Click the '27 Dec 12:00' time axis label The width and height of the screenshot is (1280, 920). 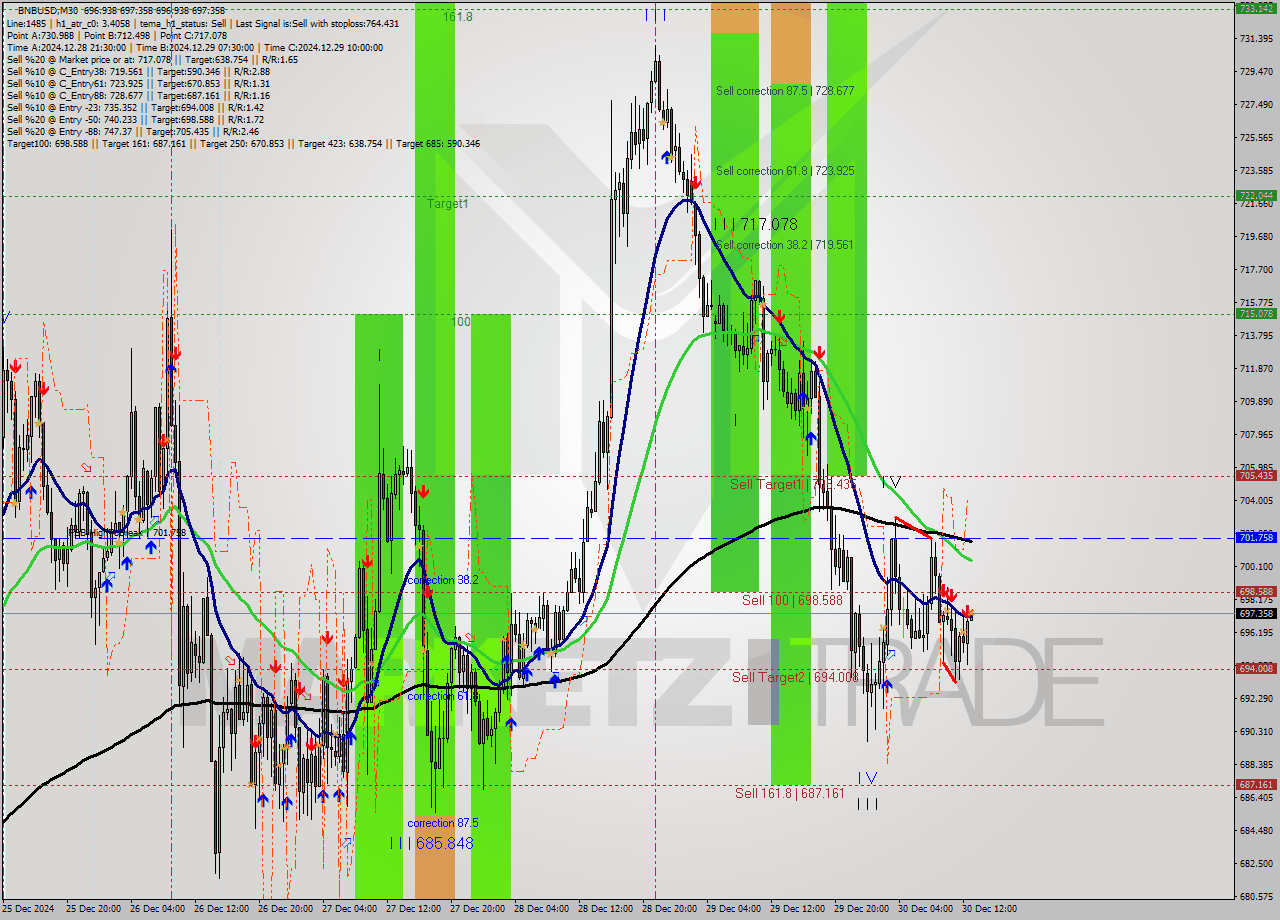414,909
